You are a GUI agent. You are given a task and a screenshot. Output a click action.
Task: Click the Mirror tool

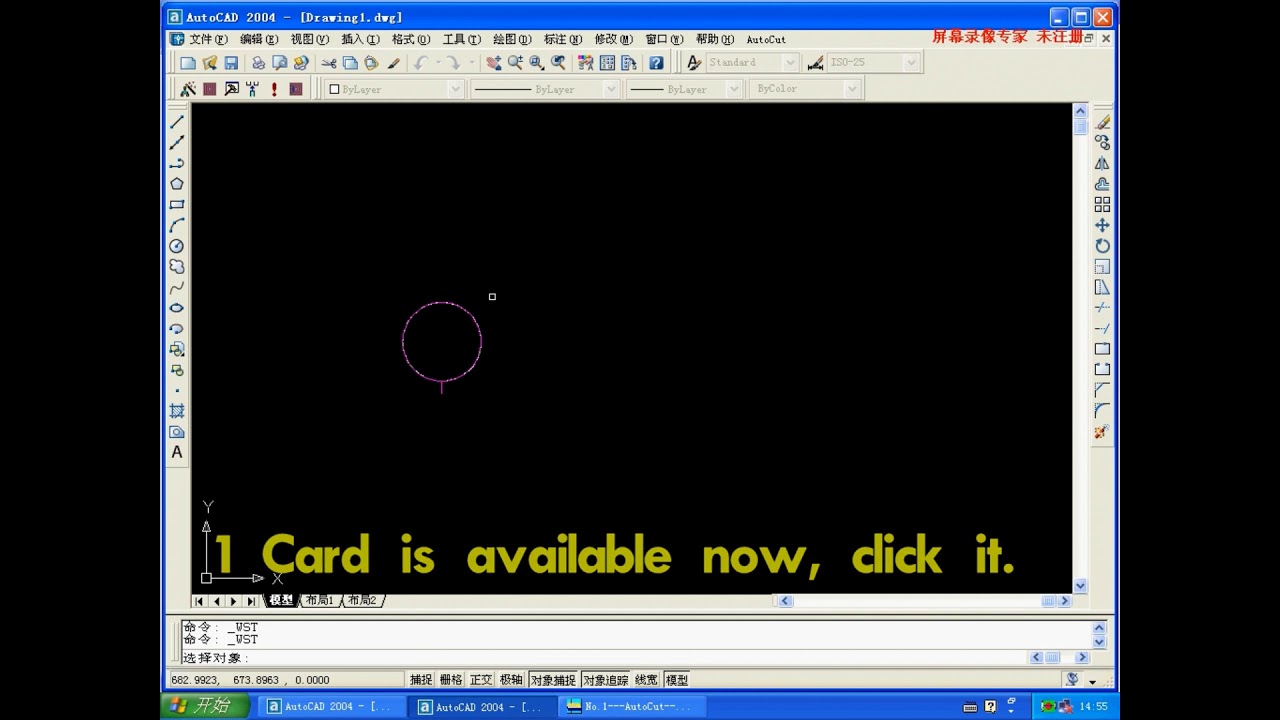coord(1102,163)
